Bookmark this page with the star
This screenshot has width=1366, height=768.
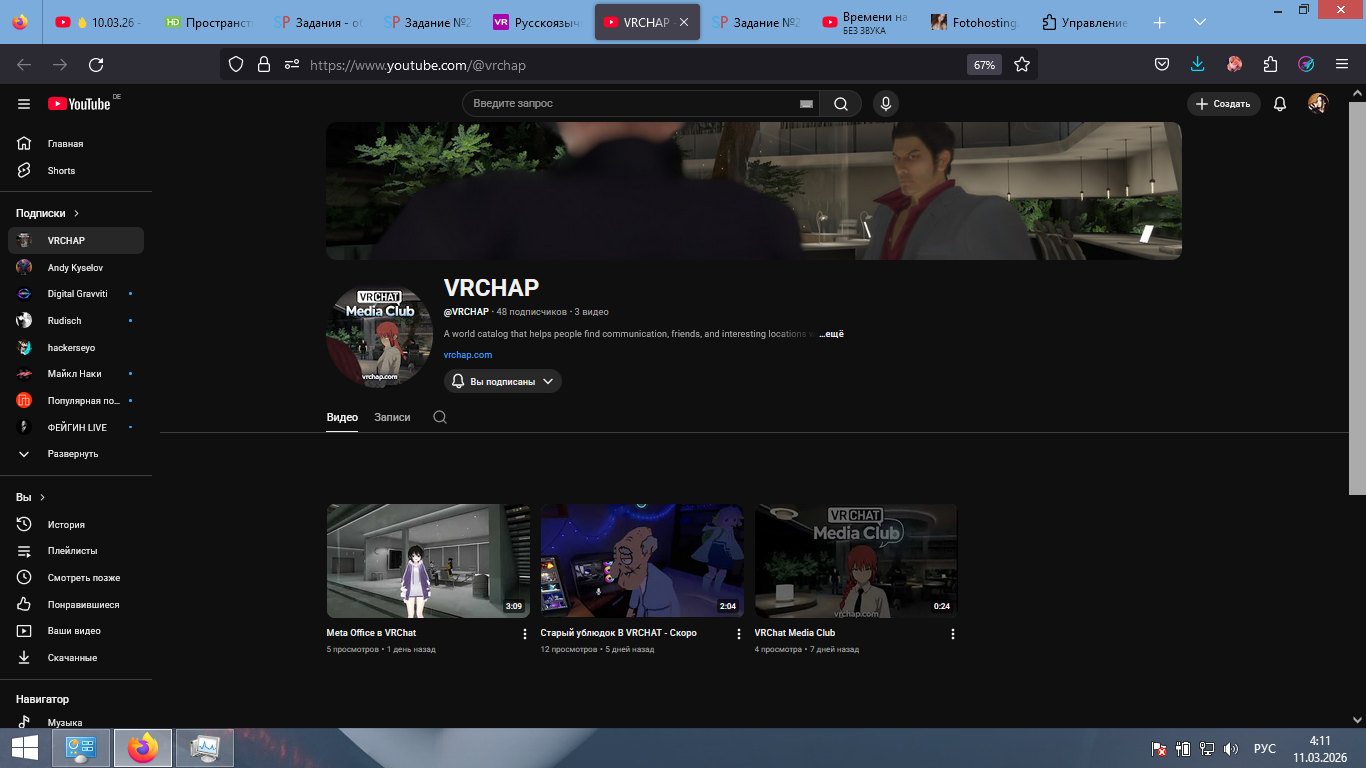coord(1022,65)
